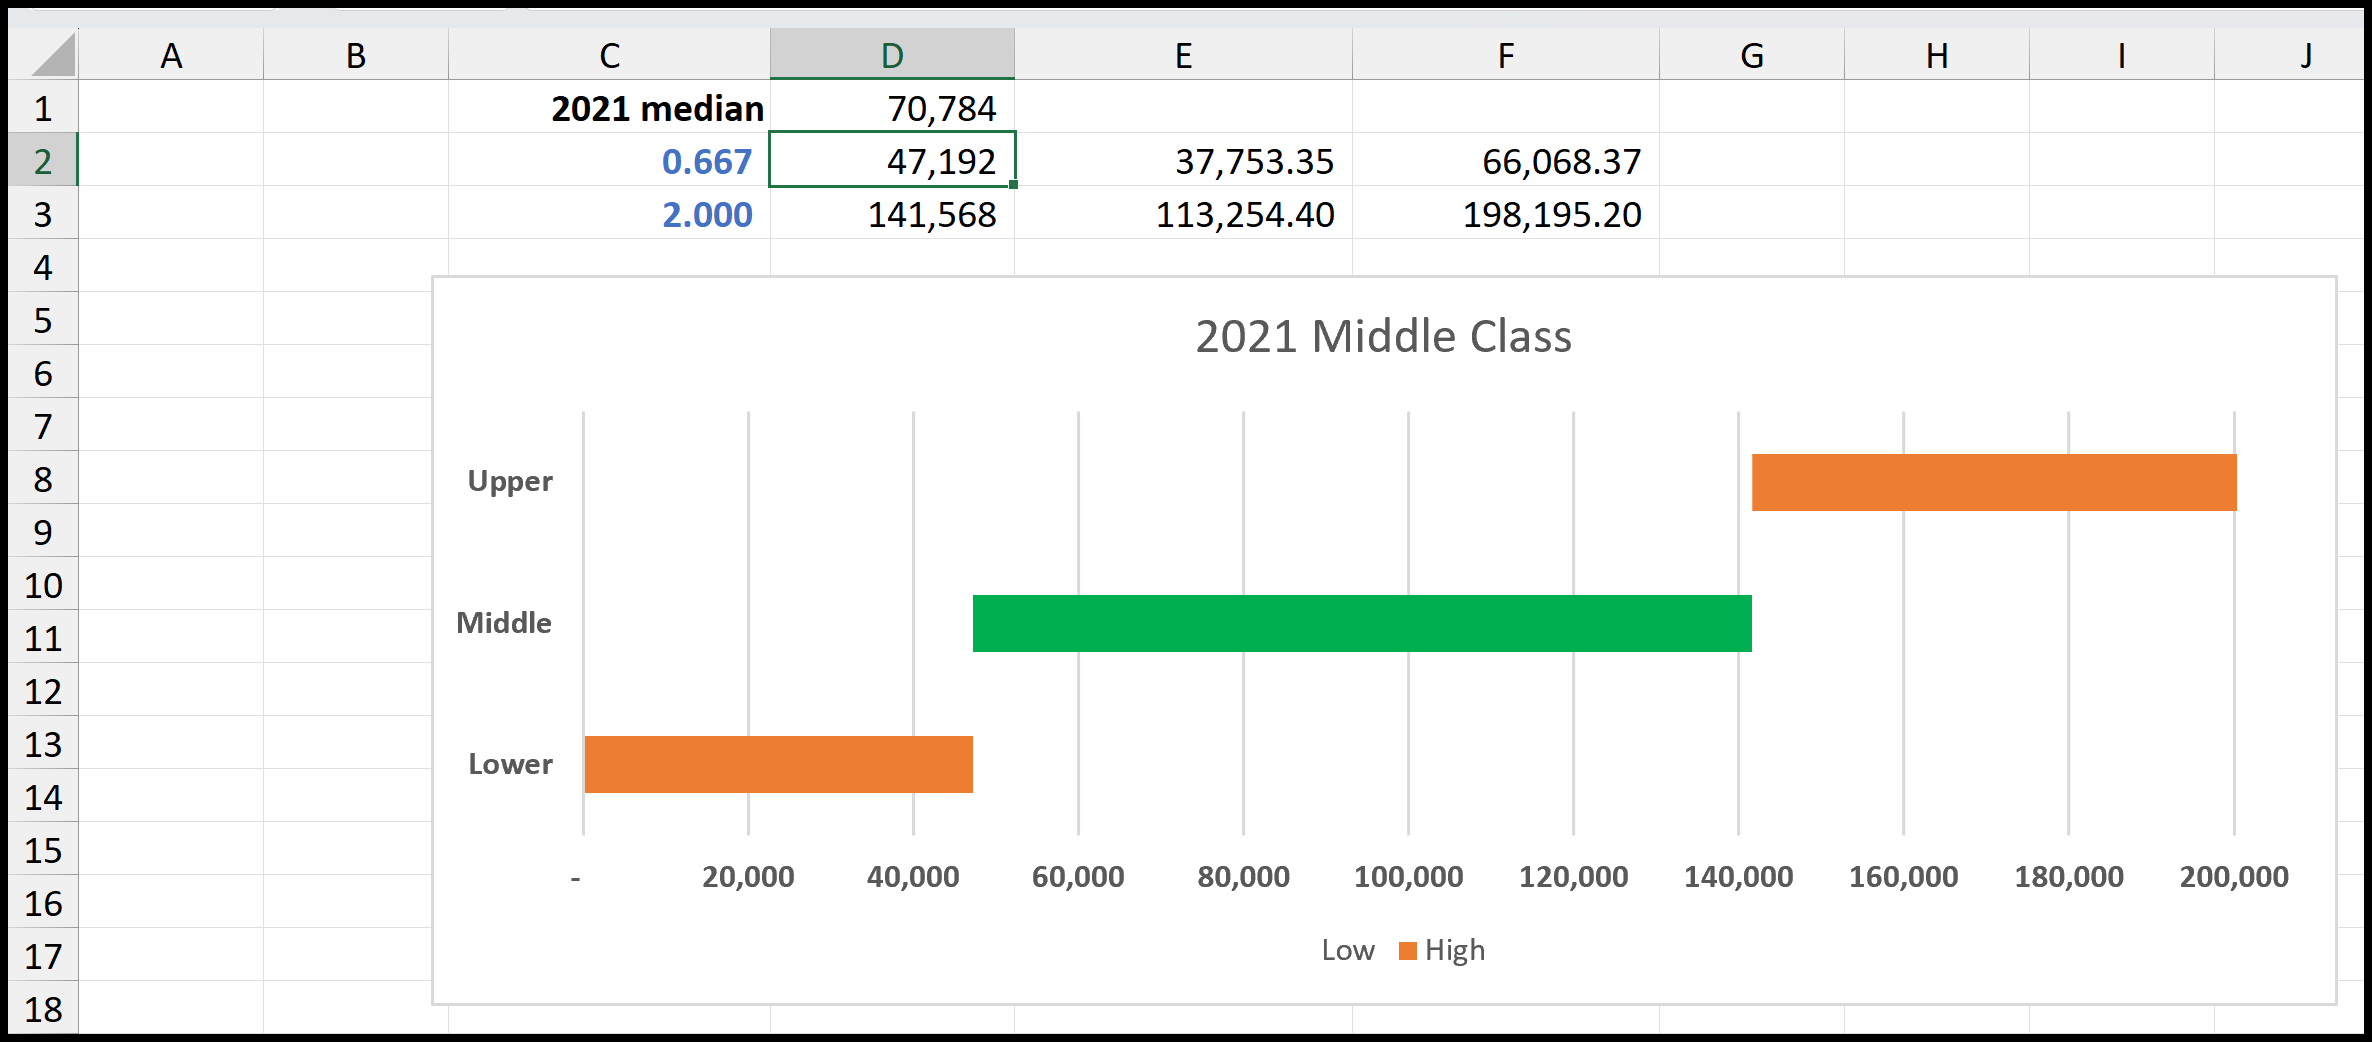Image resolution: width=2372 pixels, height=1042 pixels.
Task: Click the orange High legend marker
Action: tap(1408, 950)
